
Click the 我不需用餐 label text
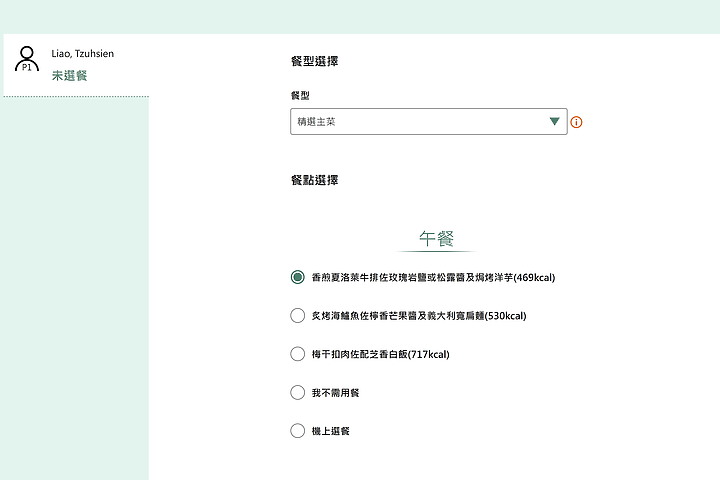pyautogui.click(x=335, y=393)
